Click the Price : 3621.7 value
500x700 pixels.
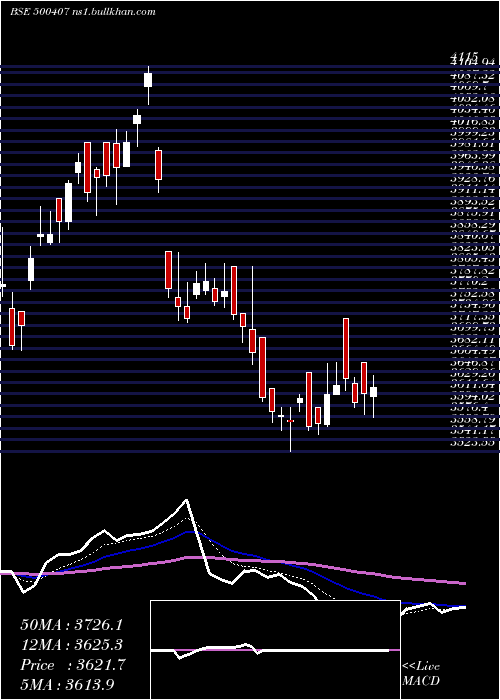[72, 665]
